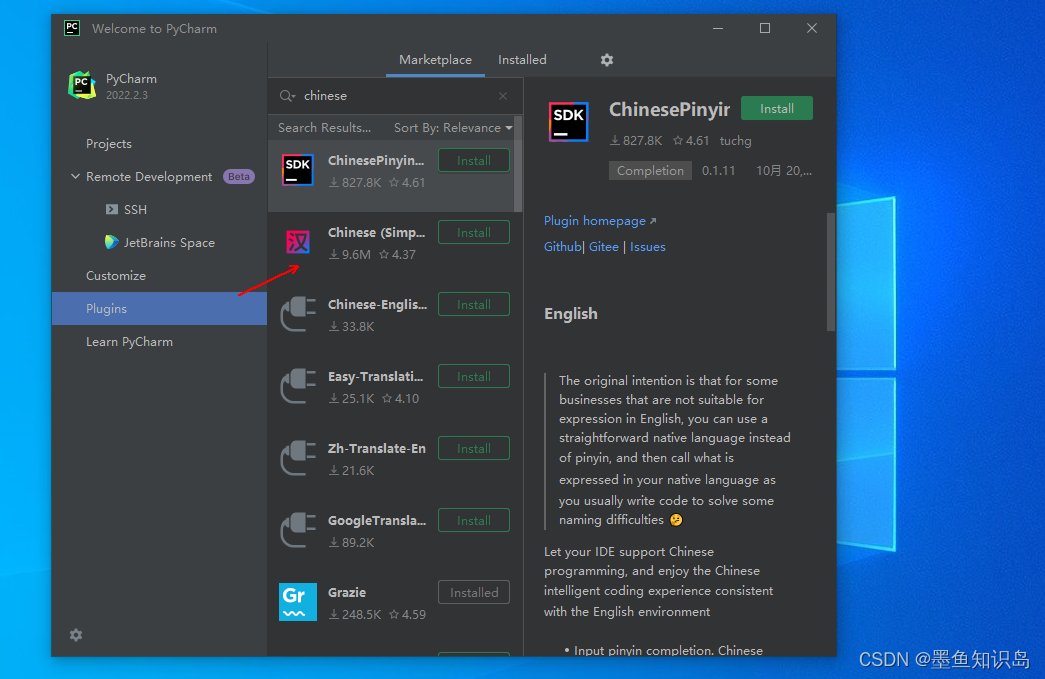Select the GoogleTransla... result name
The width and height of the screenshot is (1045, 679).
(x=377, y=520)
